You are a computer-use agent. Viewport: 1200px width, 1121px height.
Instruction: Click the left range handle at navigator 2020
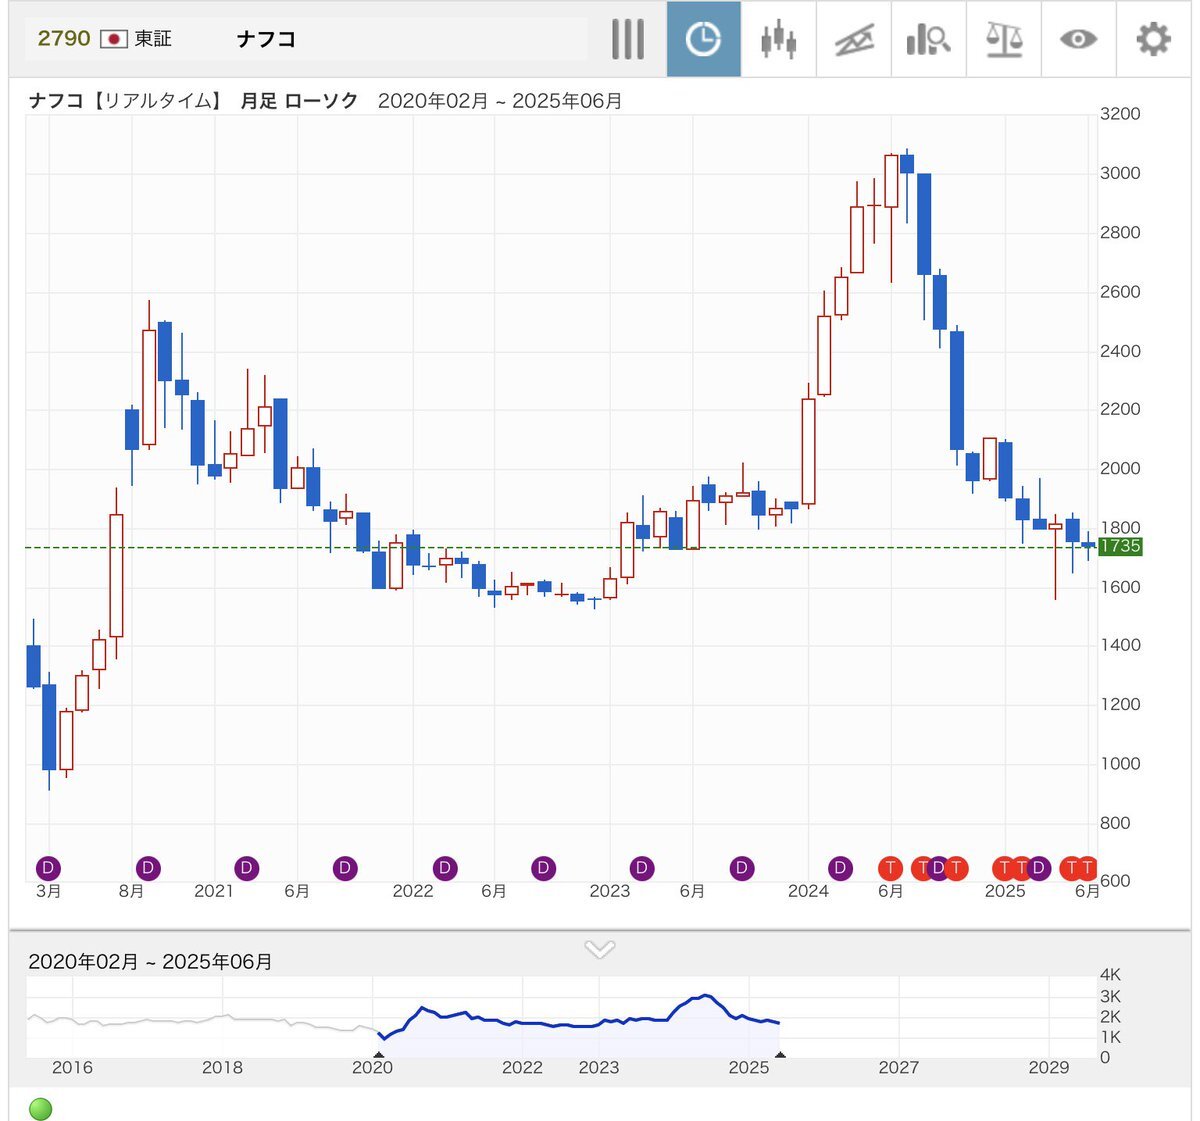point(379,1054)
